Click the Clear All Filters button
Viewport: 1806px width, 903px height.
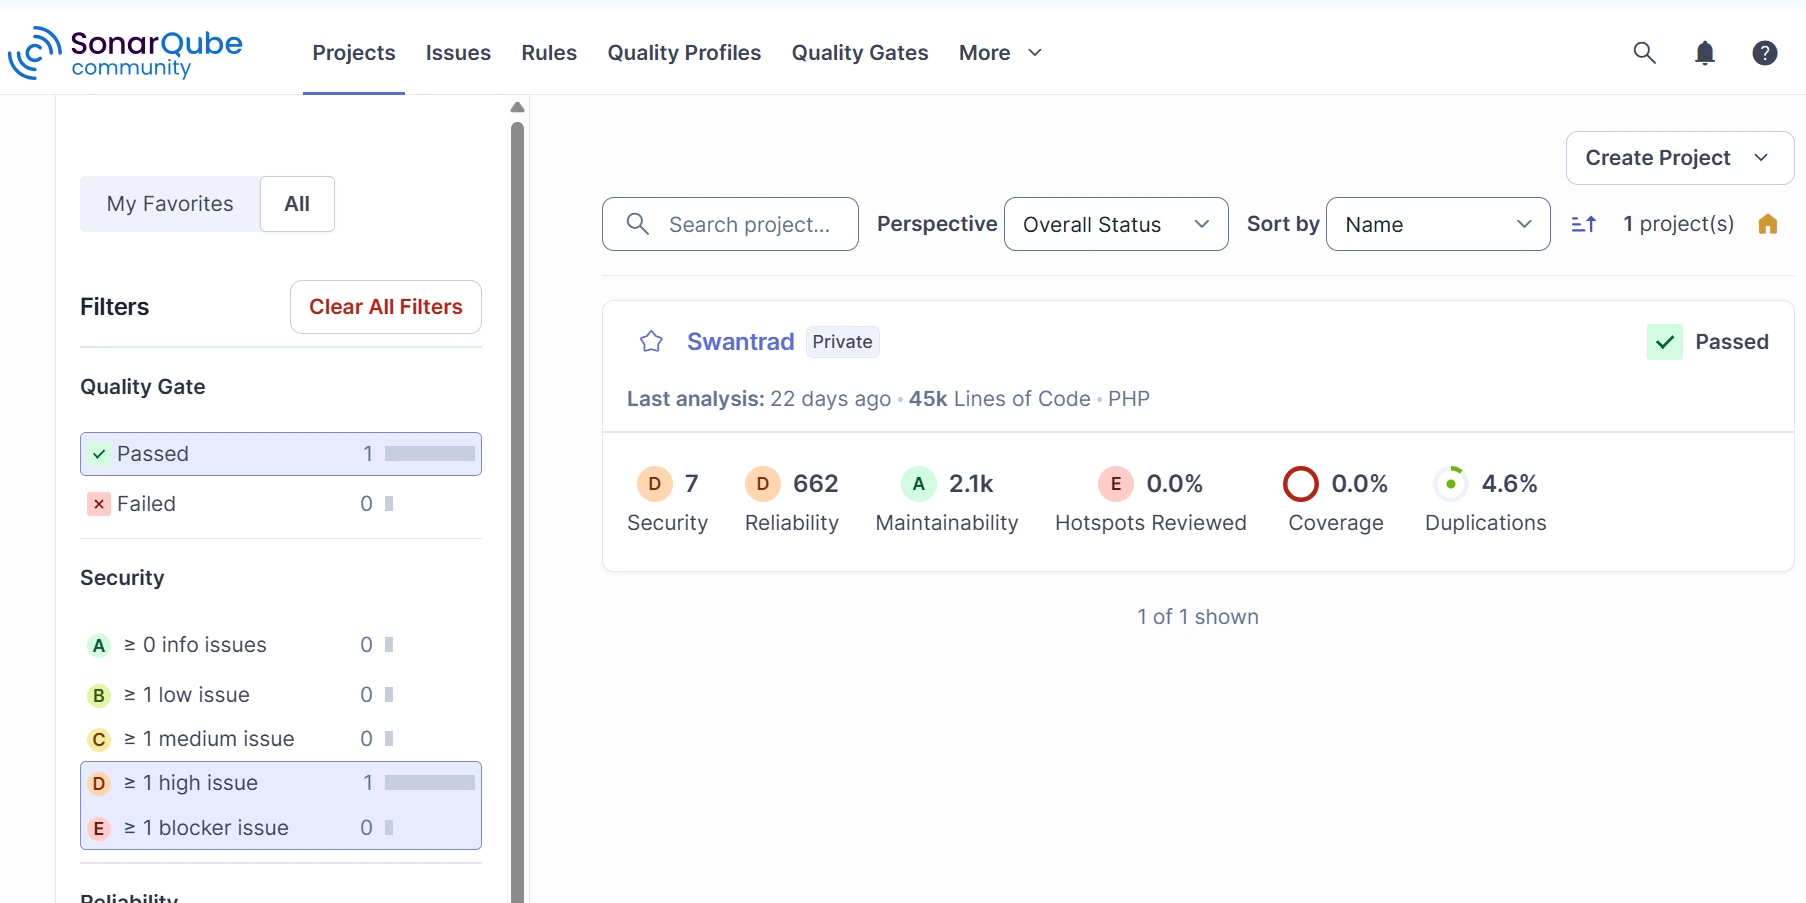[385, 307]
